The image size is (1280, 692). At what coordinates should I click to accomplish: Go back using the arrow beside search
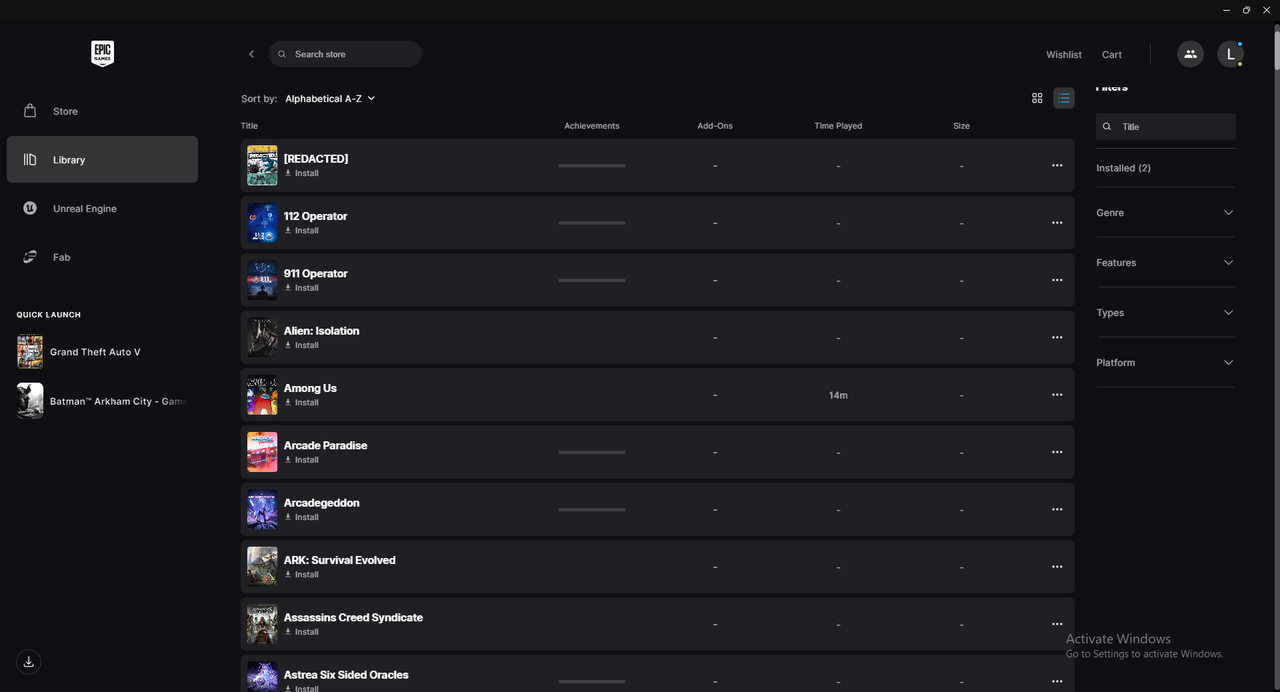tap(251, 54)
